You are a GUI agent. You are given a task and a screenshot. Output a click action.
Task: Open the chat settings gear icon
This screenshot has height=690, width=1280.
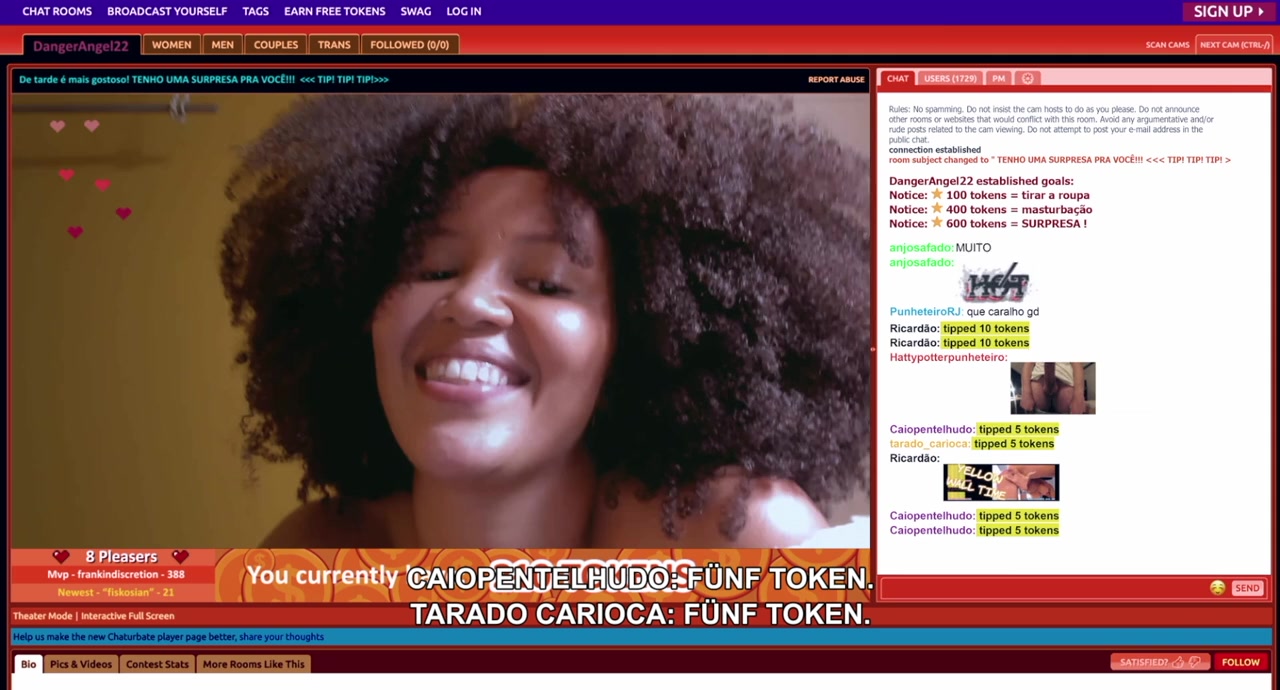[1027, 78]
